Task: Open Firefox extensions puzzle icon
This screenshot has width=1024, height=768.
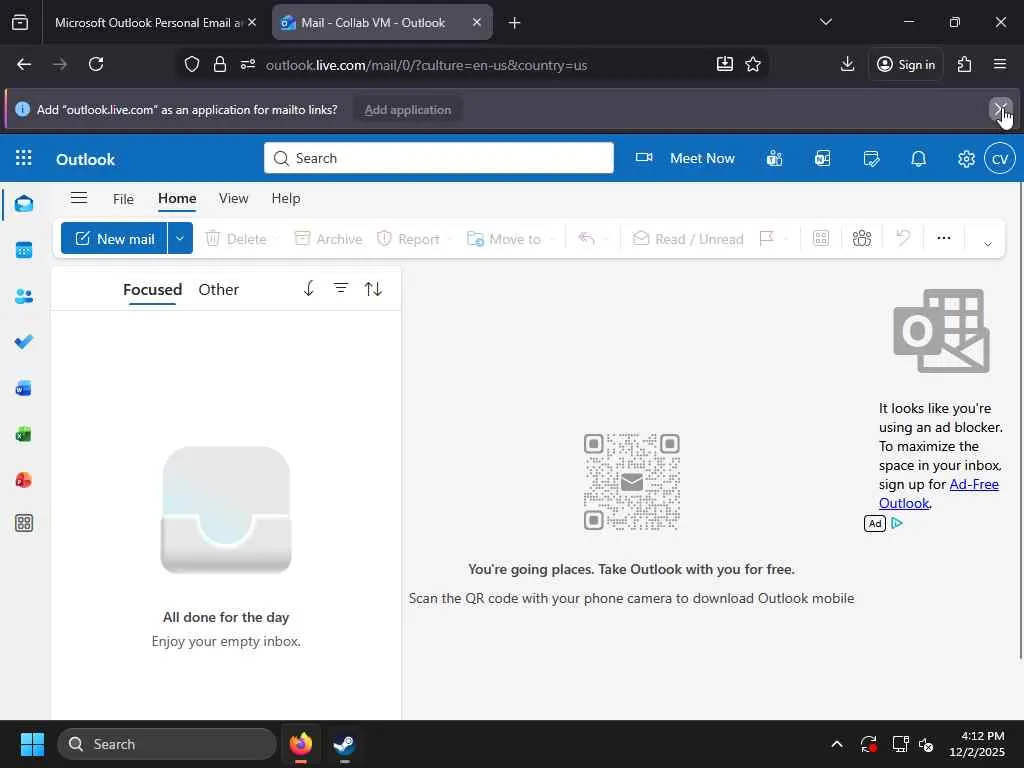Action: click(965, 64)
